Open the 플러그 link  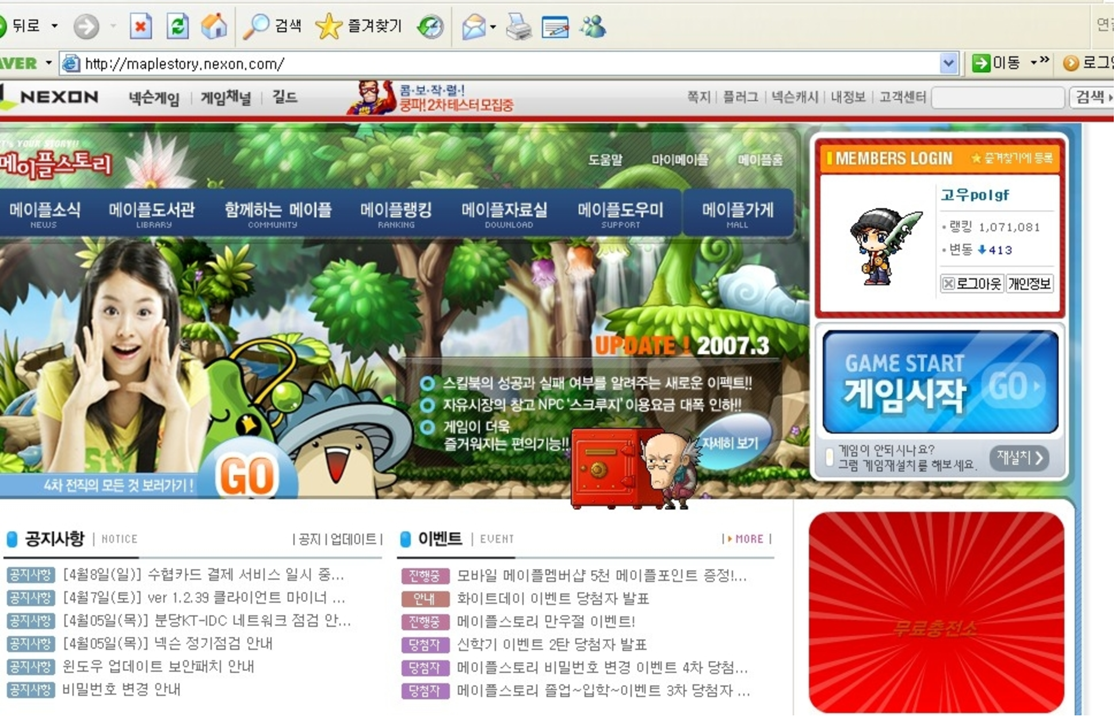tap(740, 97)
